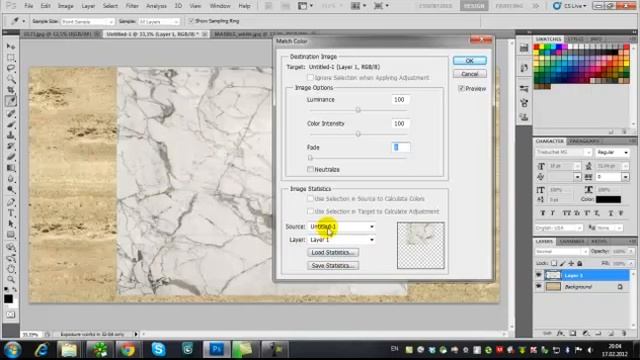Click the Fade value input field
Viewport: 640px width, 360px height.
tap(400, 147)
